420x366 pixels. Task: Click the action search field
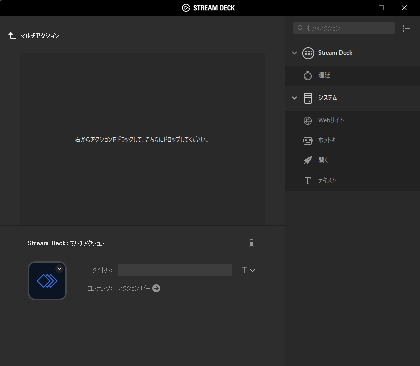(344, 28)
